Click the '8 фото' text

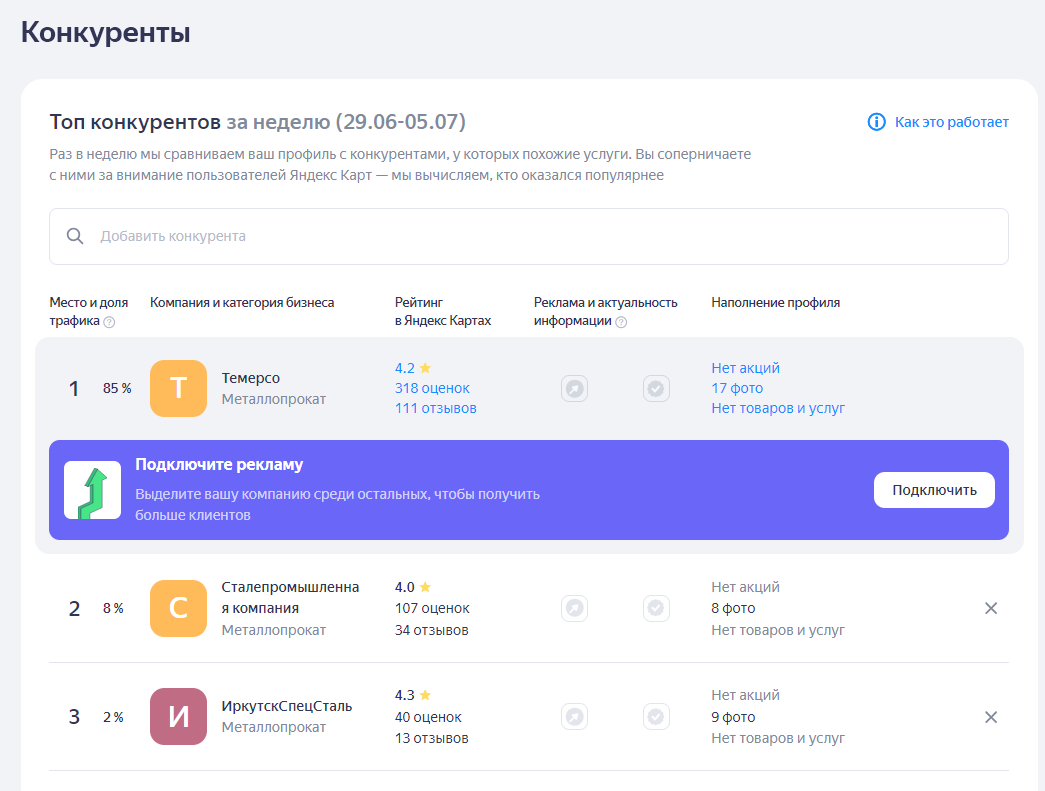(733, 608)
